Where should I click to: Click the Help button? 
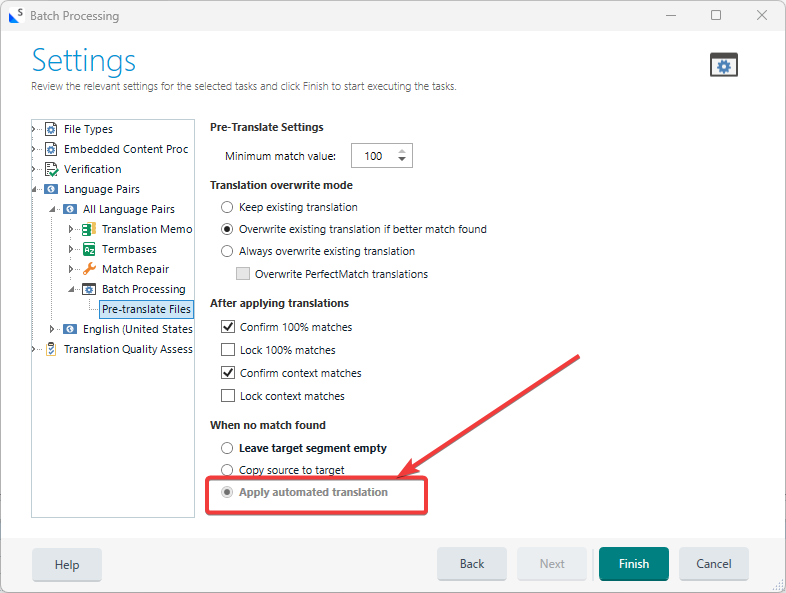pyautogui.click(x=67, y=564)
